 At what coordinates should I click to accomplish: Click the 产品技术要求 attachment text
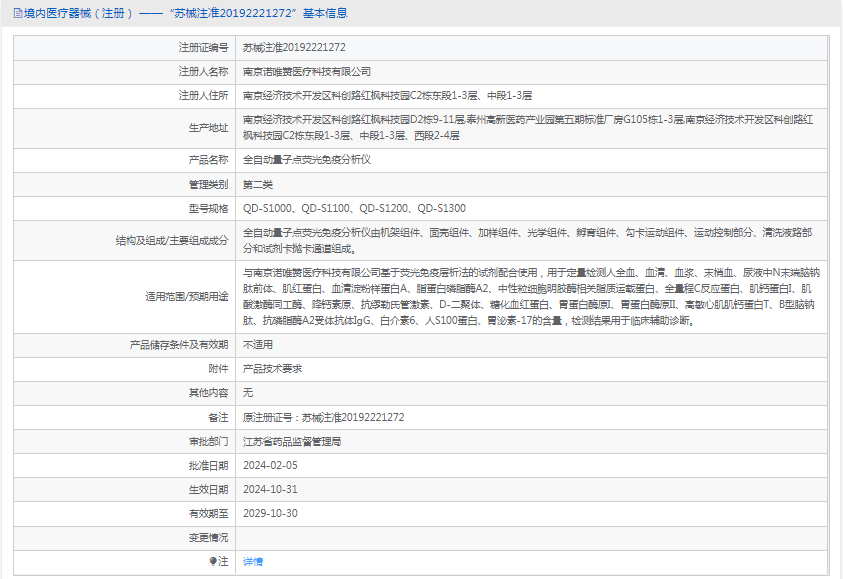click(273, 369)
